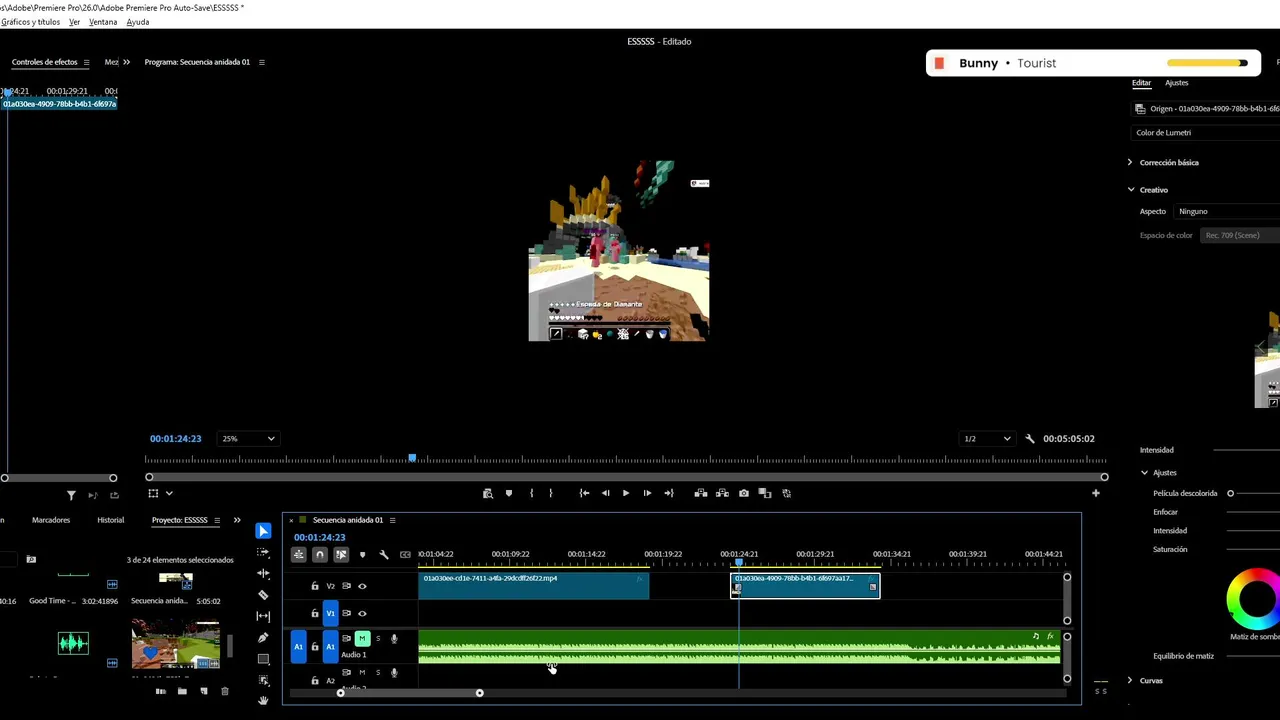
Task: Go to In point in program monitor
Action: (584, 493)
